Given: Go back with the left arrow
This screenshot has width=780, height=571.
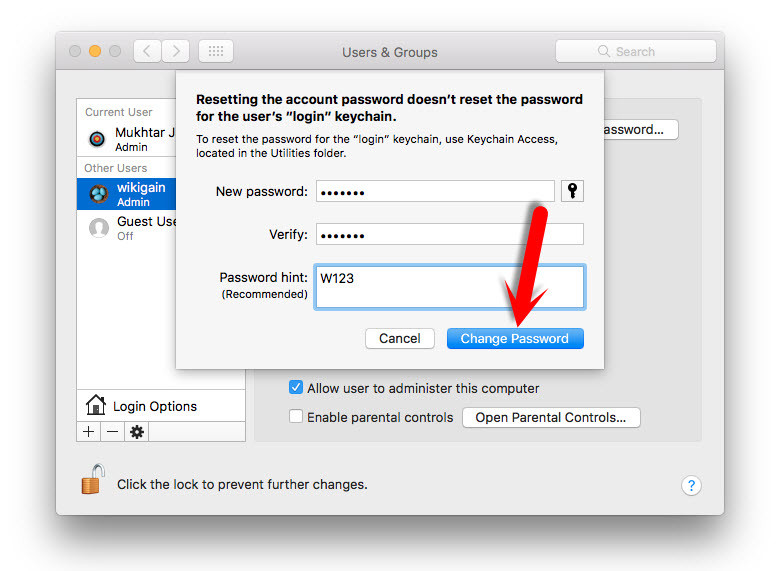Looking at the screenshot, I should [x=147, y=51].
